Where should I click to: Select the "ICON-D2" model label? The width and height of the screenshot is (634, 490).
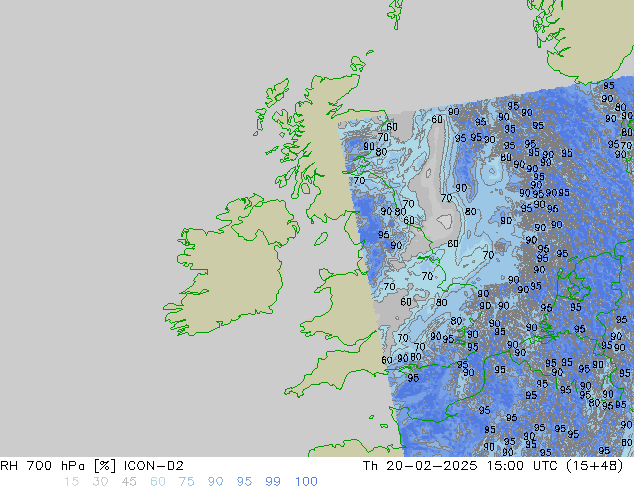click(154, 466)
